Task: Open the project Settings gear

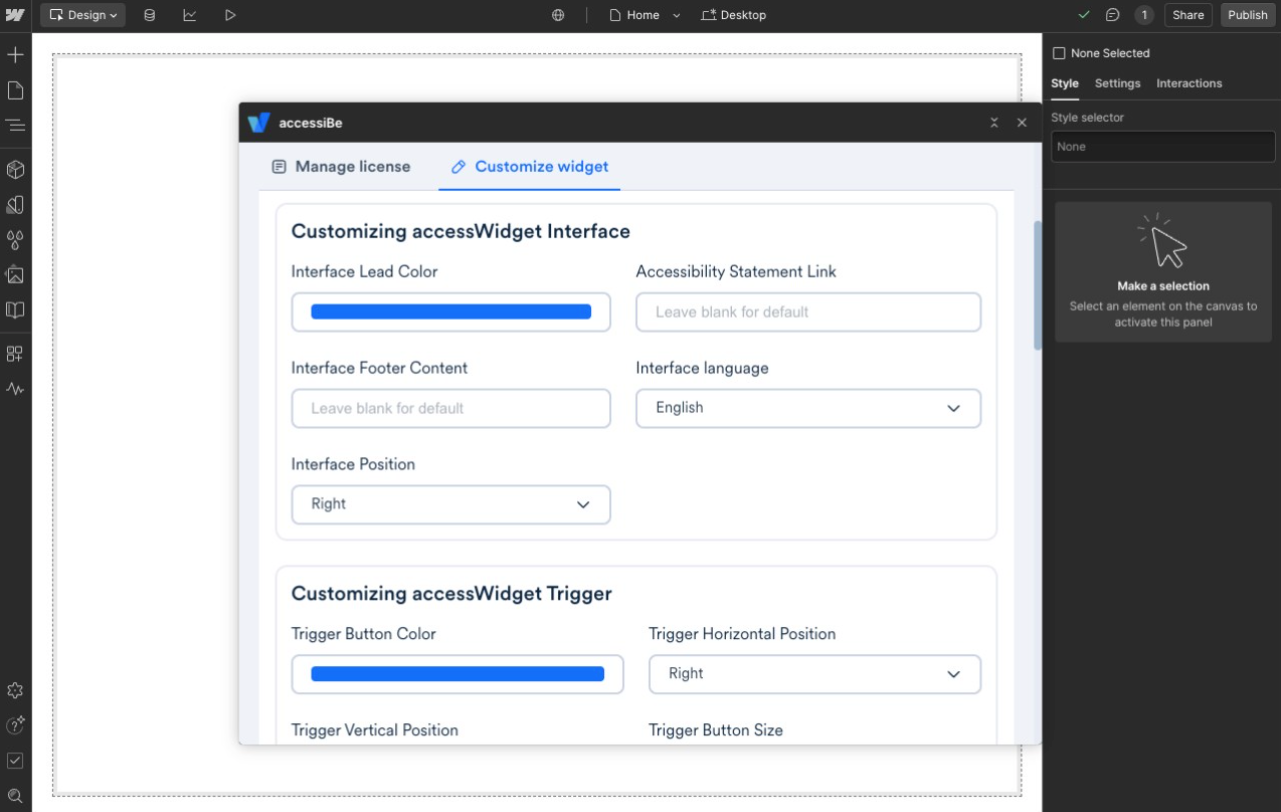Action: [15, 690]
